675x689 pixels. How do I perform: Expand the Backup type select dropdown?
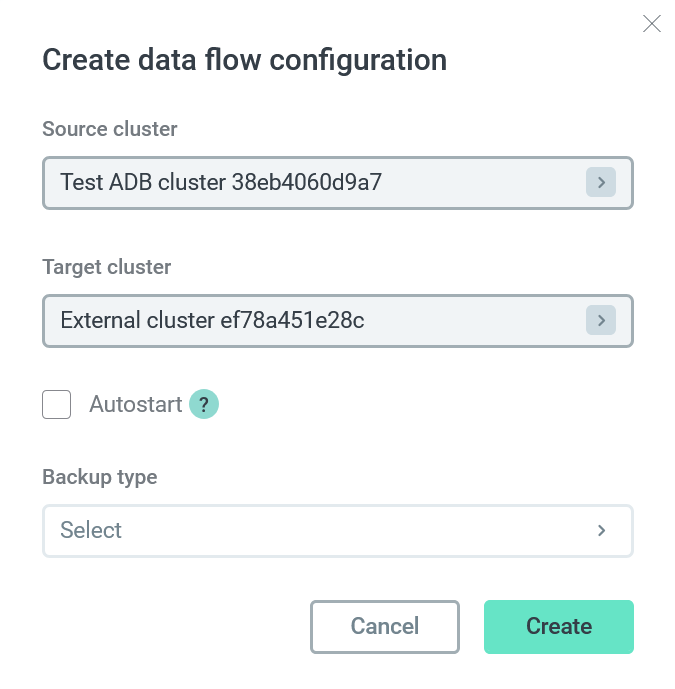337,530
